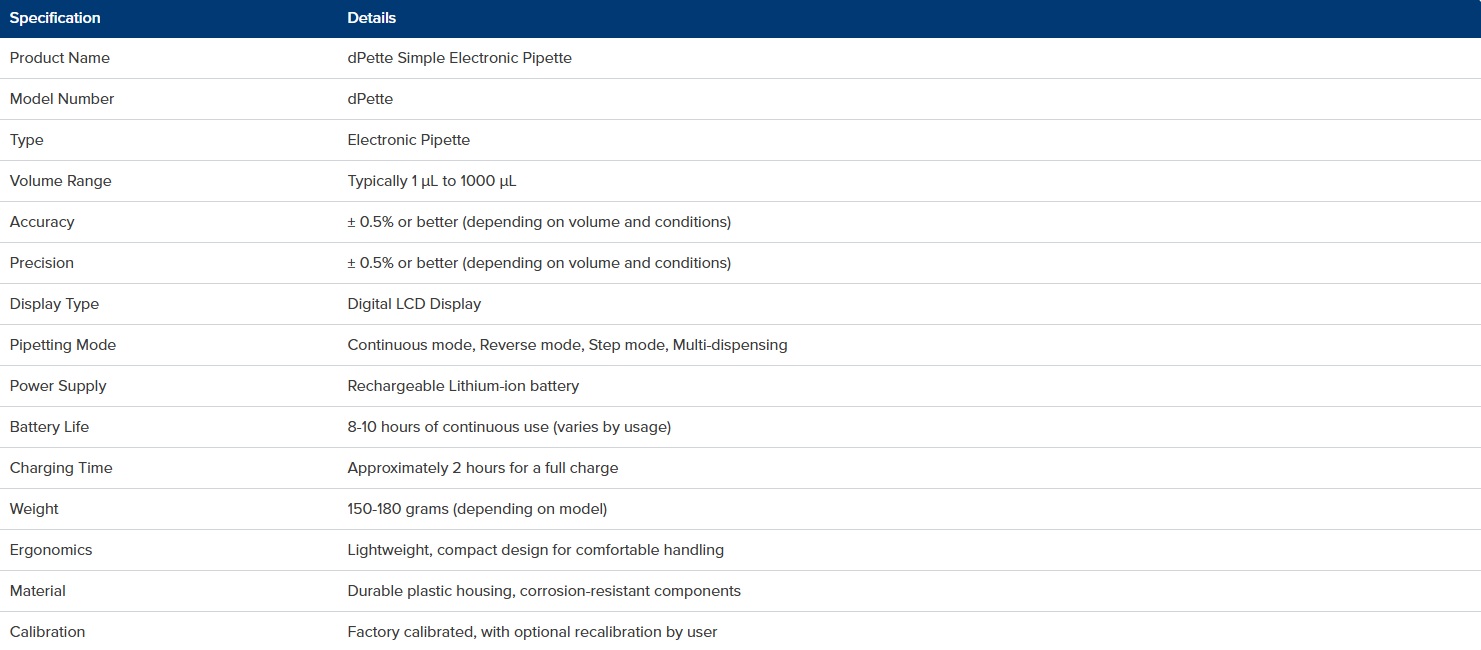The height and width of the screenshot is (650, 1481).
Task: Select the 'Calibration' row label
Action: (48, 632)
